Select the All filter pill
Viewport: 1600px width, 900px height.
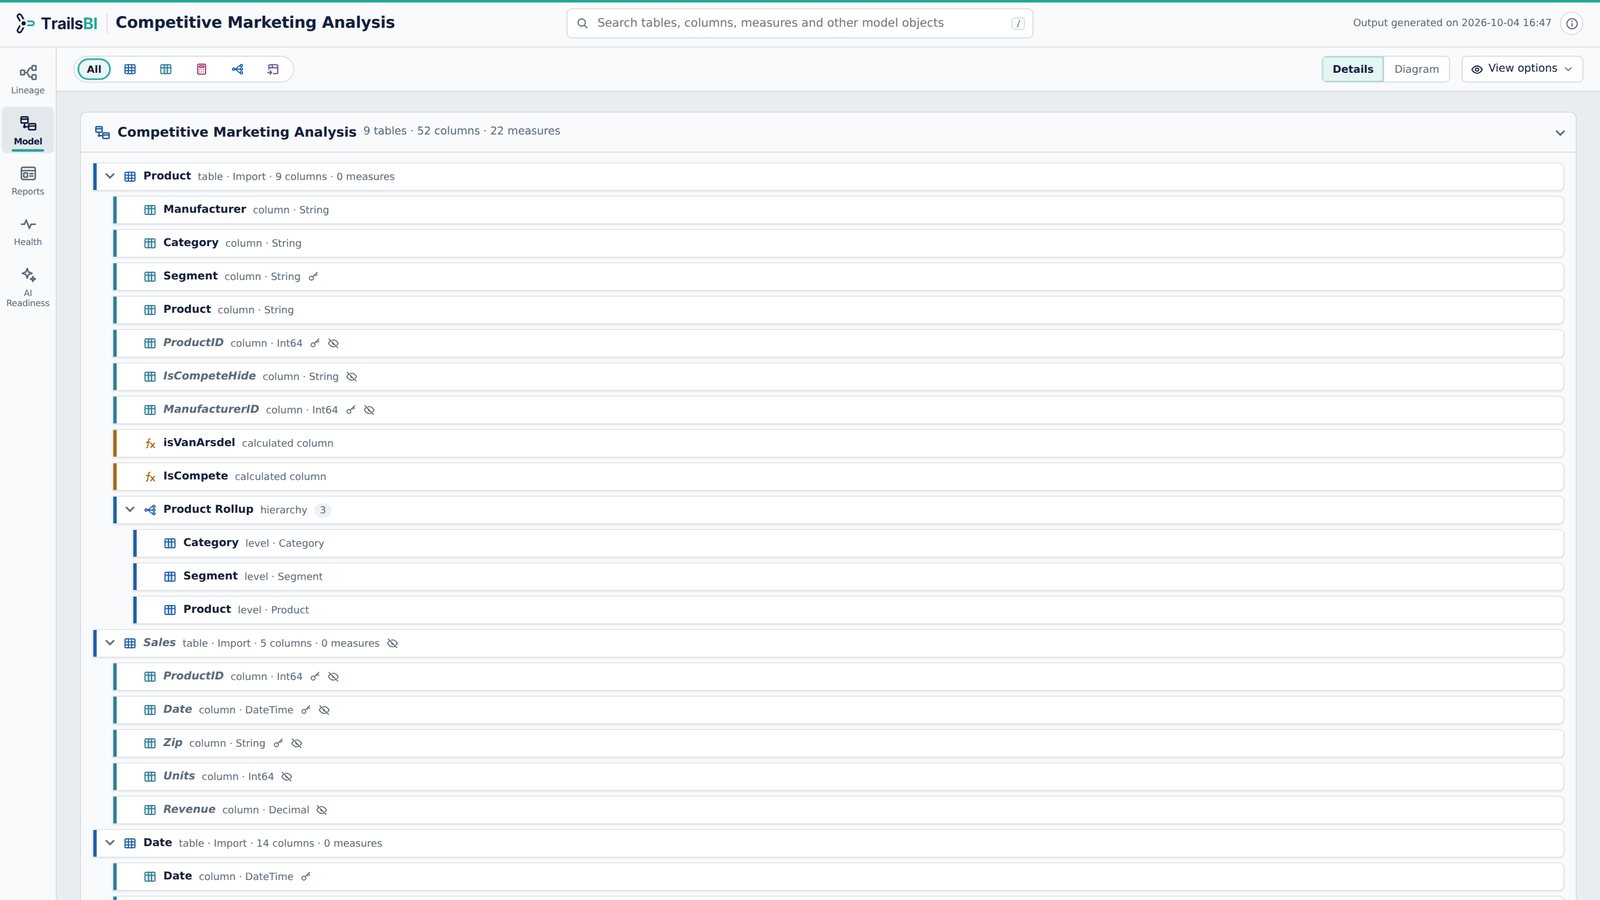(x=94, y=69)
